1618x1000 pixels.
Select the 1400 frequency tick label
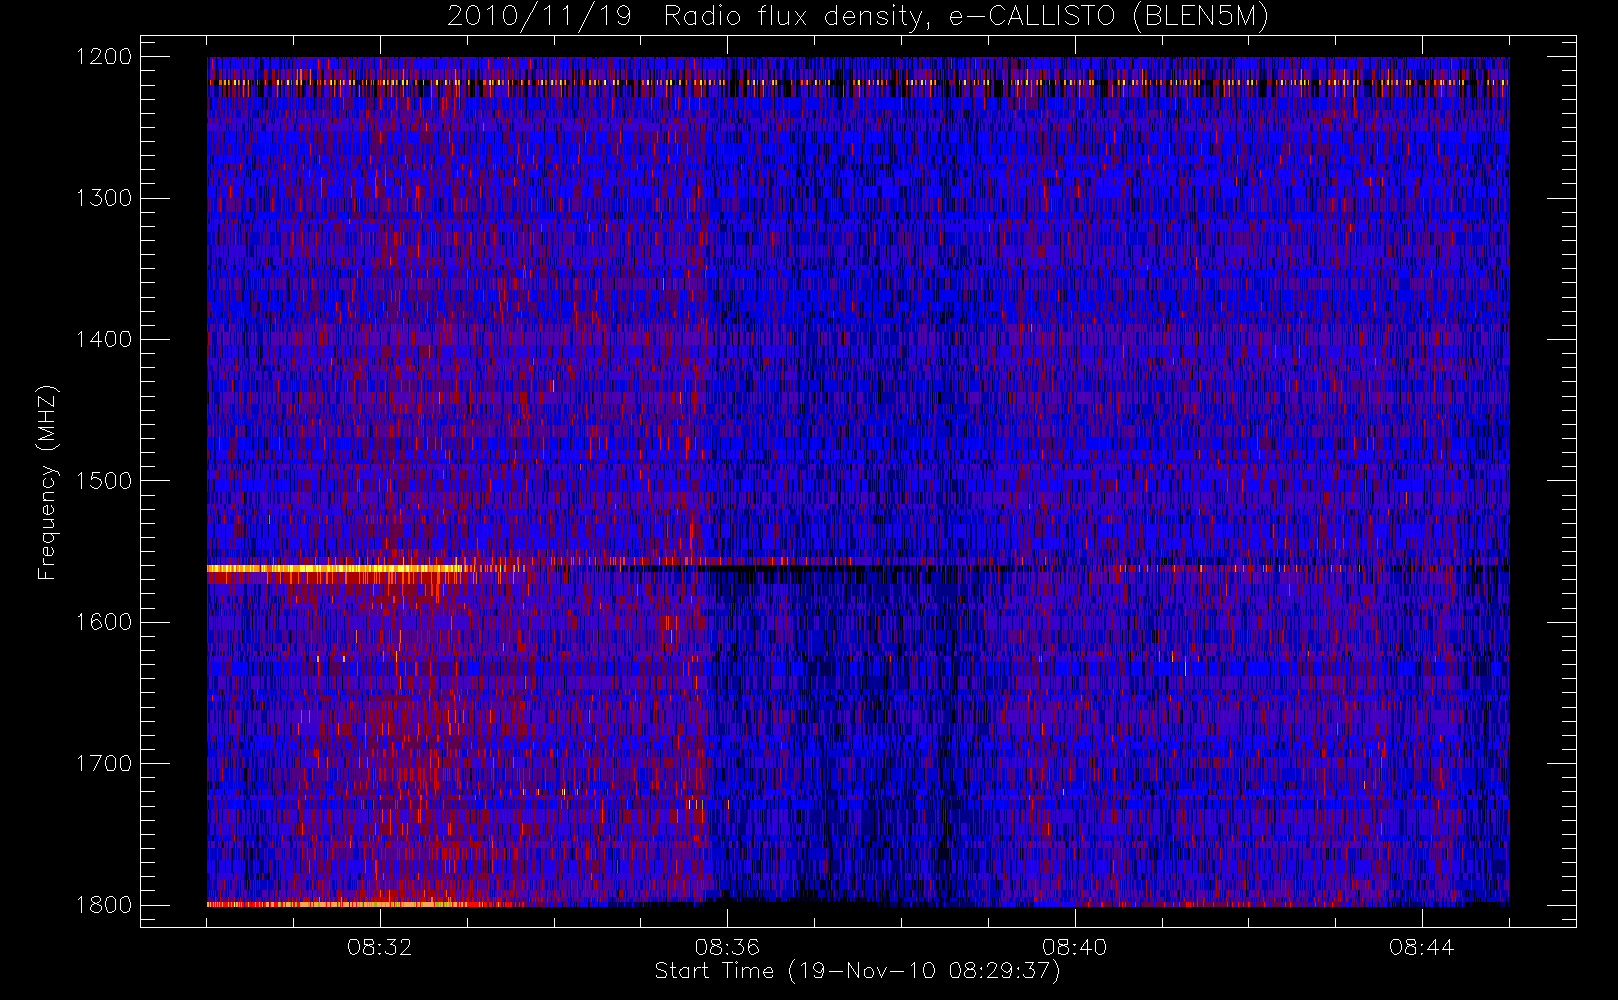click(x=104, y=339)
